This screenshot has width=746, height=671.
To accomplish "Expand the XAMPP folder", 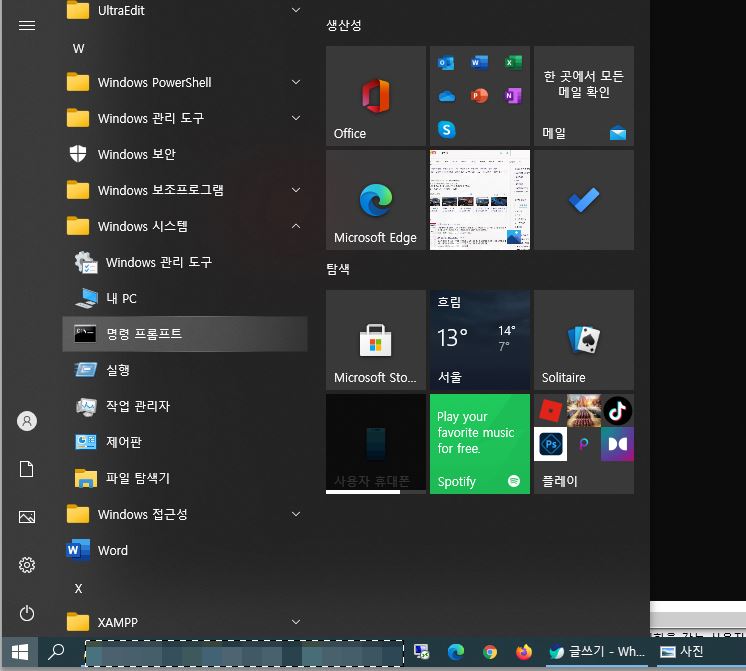I will tap(185, 622).
